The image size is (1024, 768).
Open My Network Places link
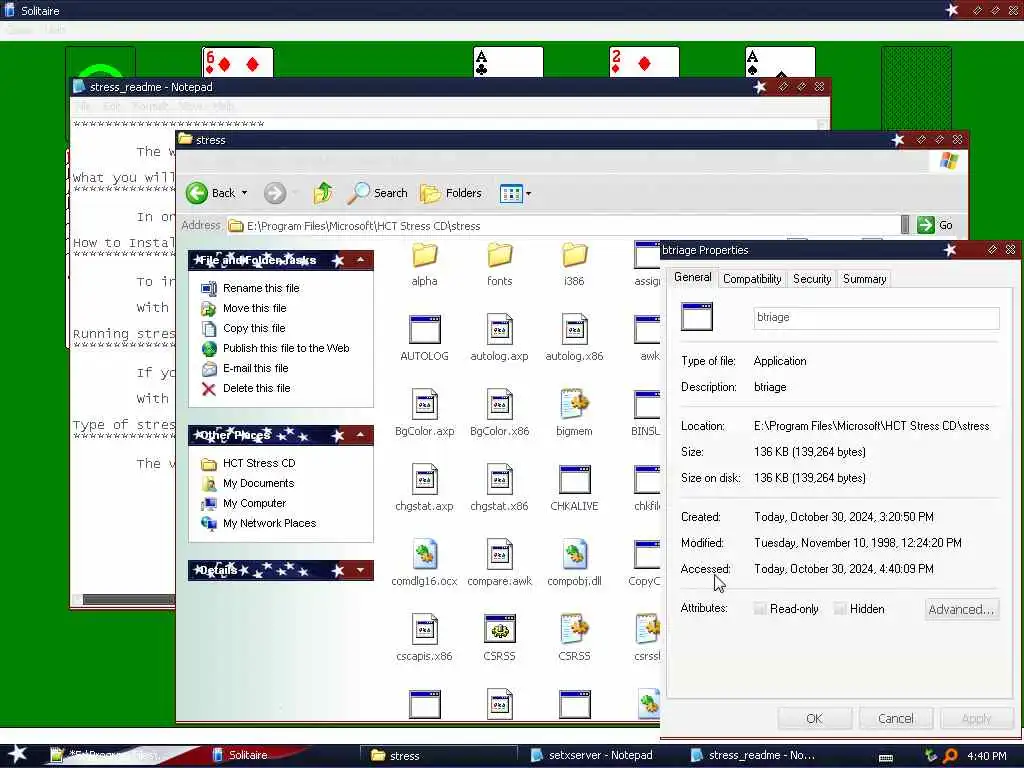click(x=269, y=523)
